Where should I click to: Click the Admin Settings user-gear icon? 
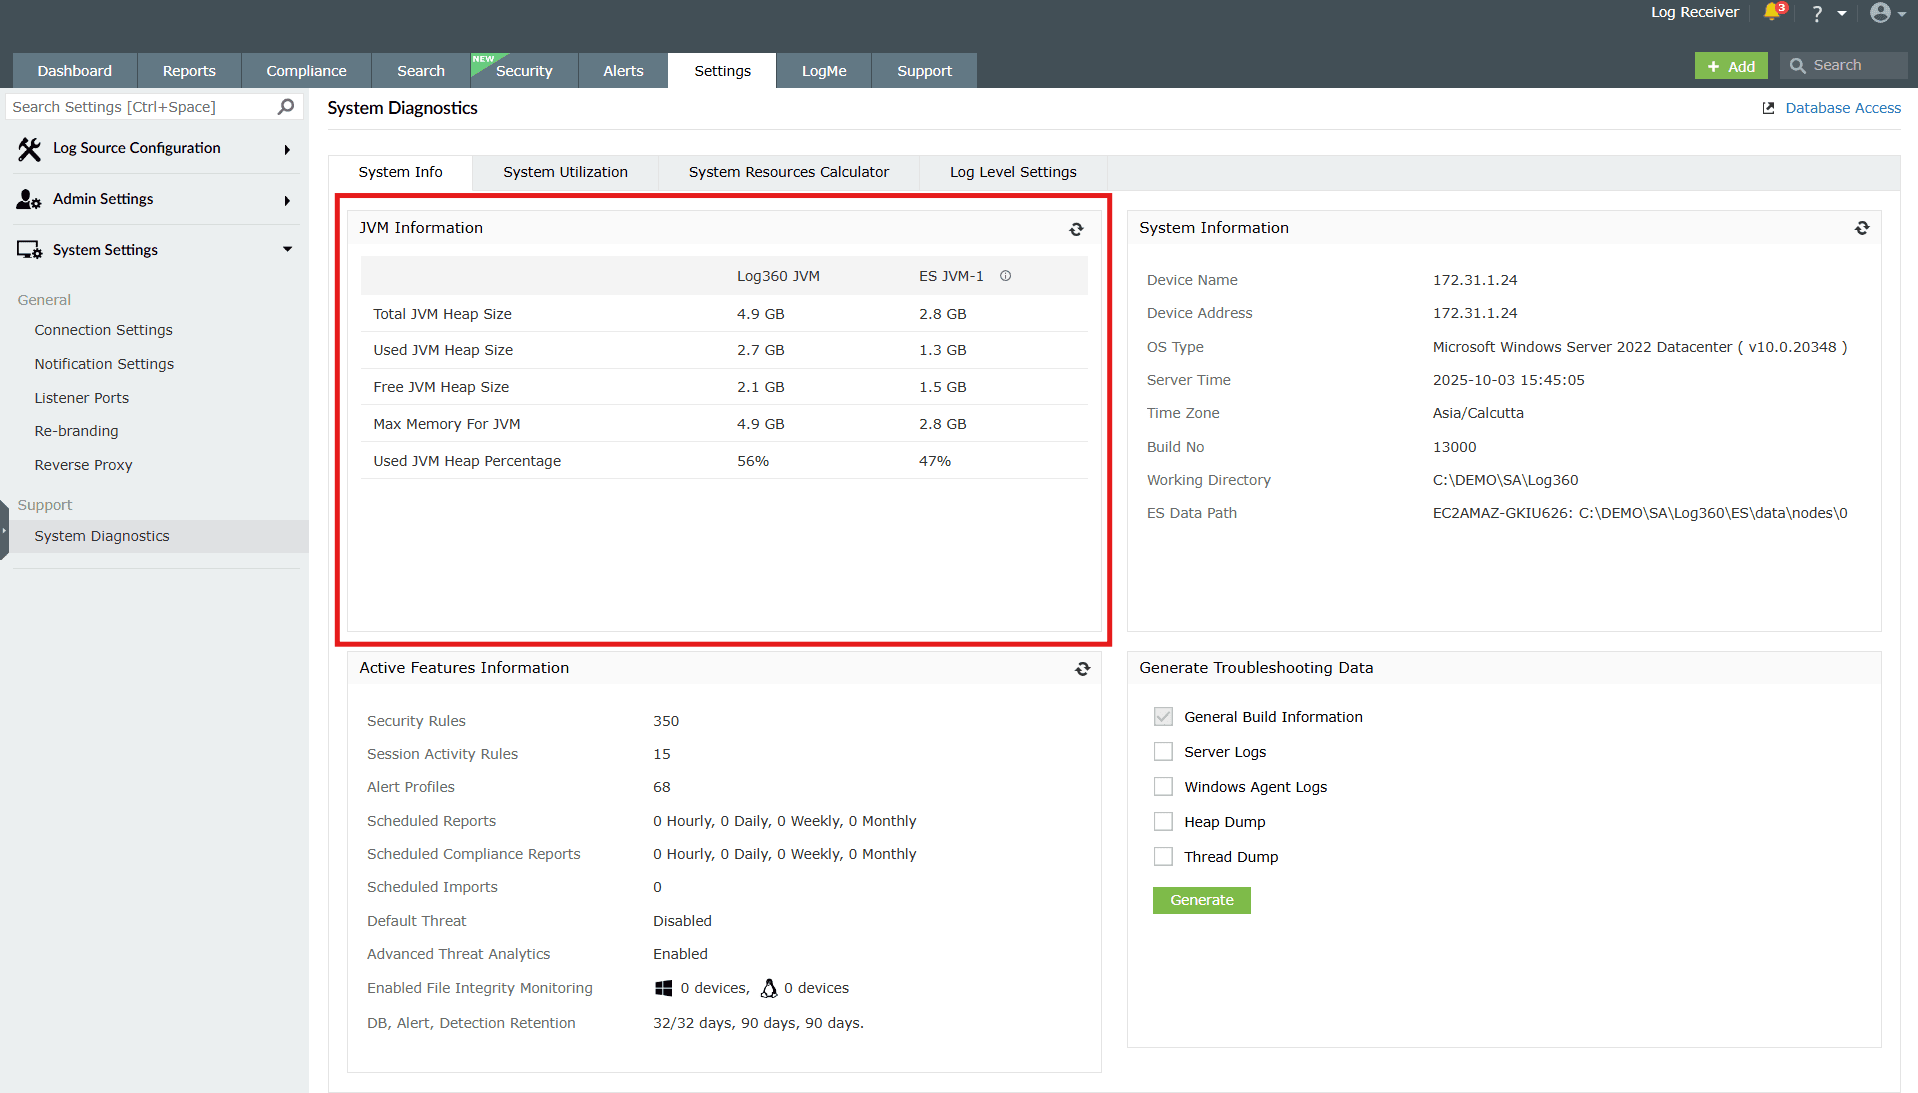(x=29, y=200)
